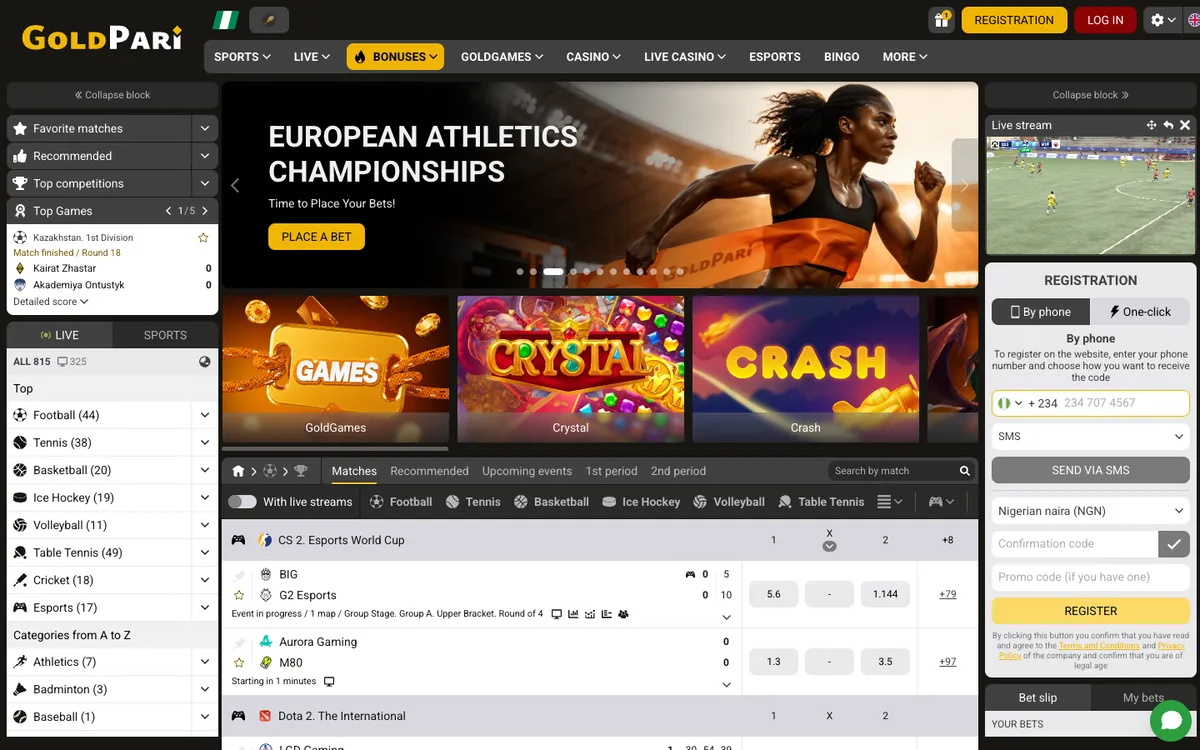This screenshot has height=750, width=1200.
Task: Confirm the confirmation code checkmark
Action: [x=1174, y=544]
